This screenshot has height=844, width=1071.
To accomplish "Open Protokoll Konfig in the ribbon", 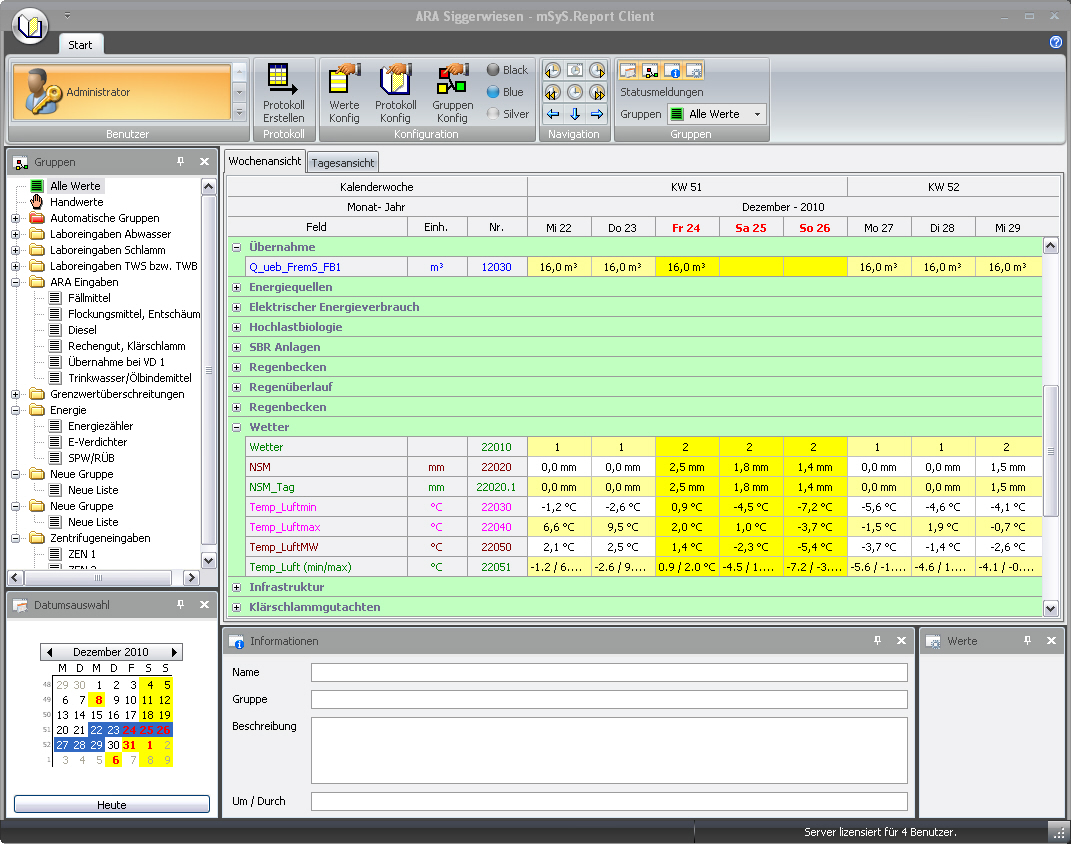I will coord(396,92).
